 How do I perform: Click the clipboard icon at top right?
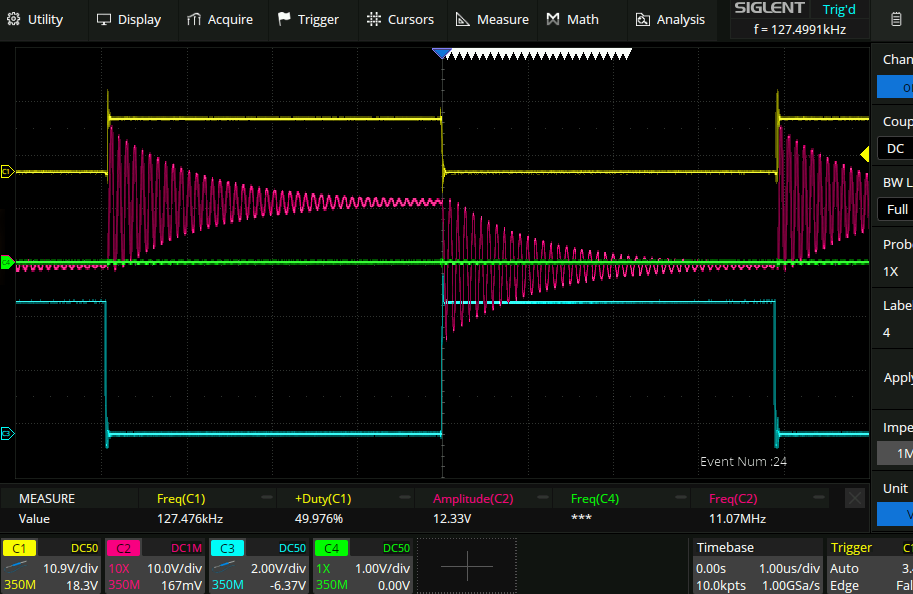tap(894, 19)
